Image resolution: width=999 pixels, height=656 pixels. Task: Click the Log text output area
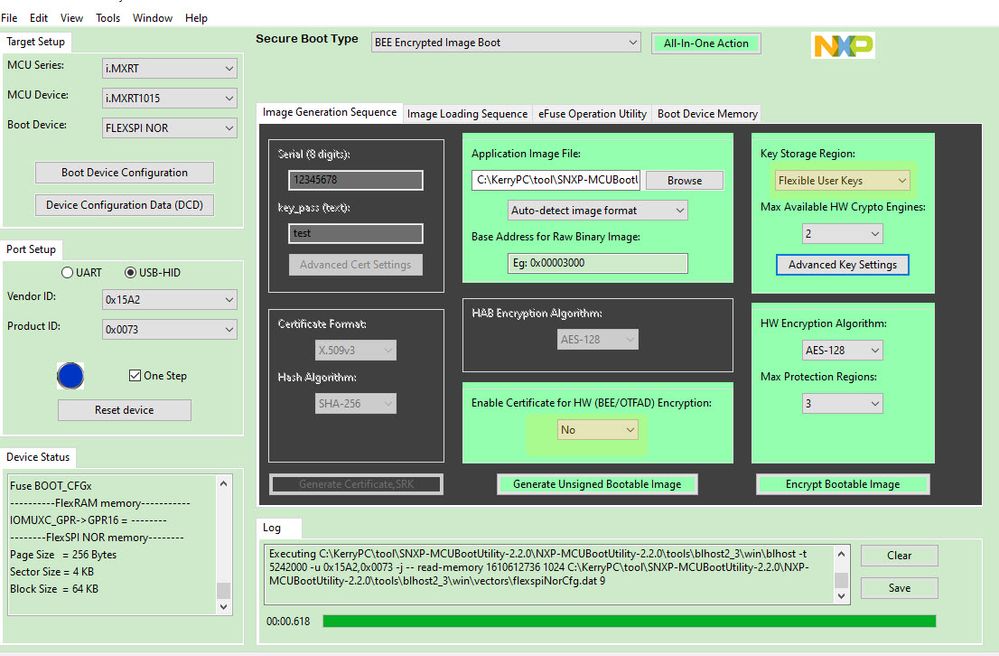(549, 574)
